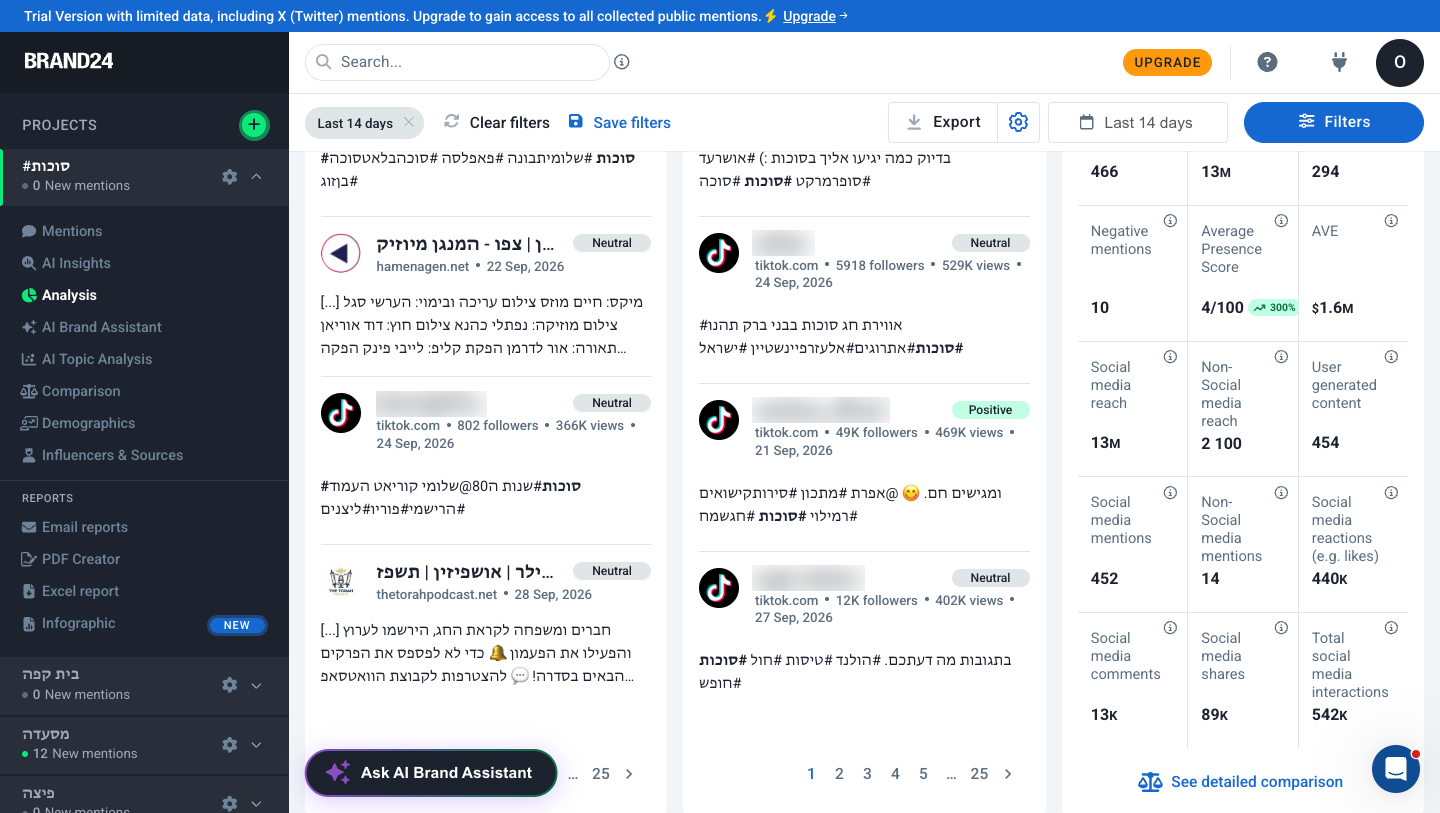Viewport: 1440px width, 813px height.
Task: Expand the מסעדה project chevron
Action: click(x=257, y=744)
